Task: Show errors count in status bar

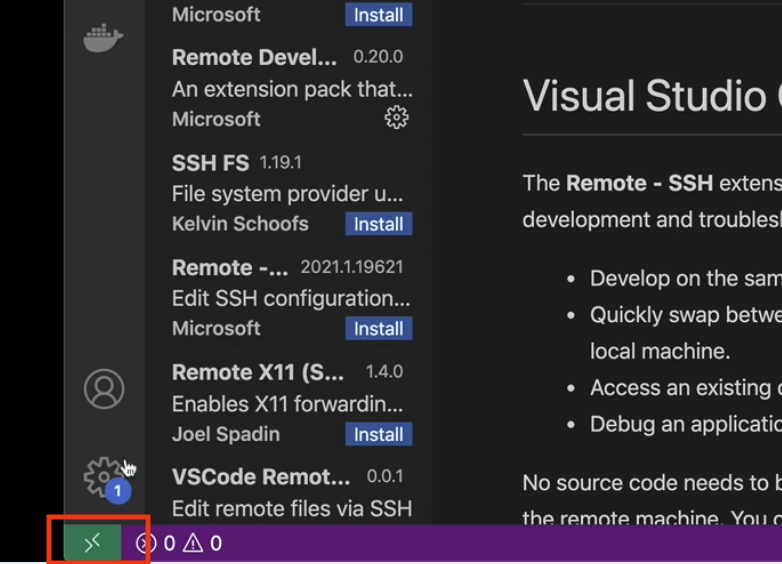Action: pyautogui.click(x=156, y=543)
